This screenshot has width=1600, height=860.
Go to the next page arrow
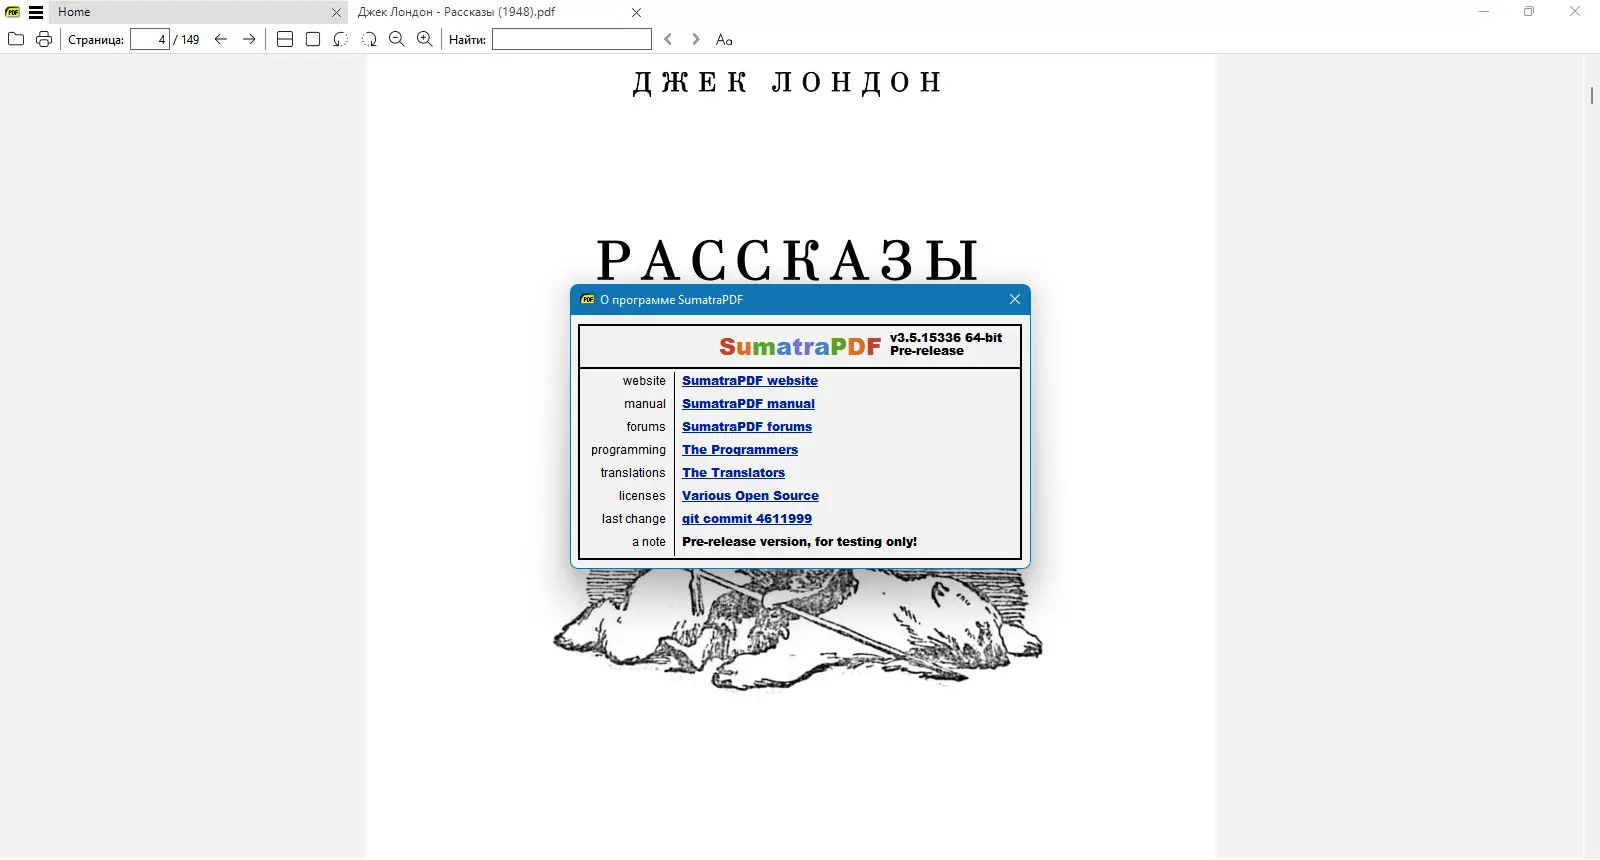[x=249, y=39]
